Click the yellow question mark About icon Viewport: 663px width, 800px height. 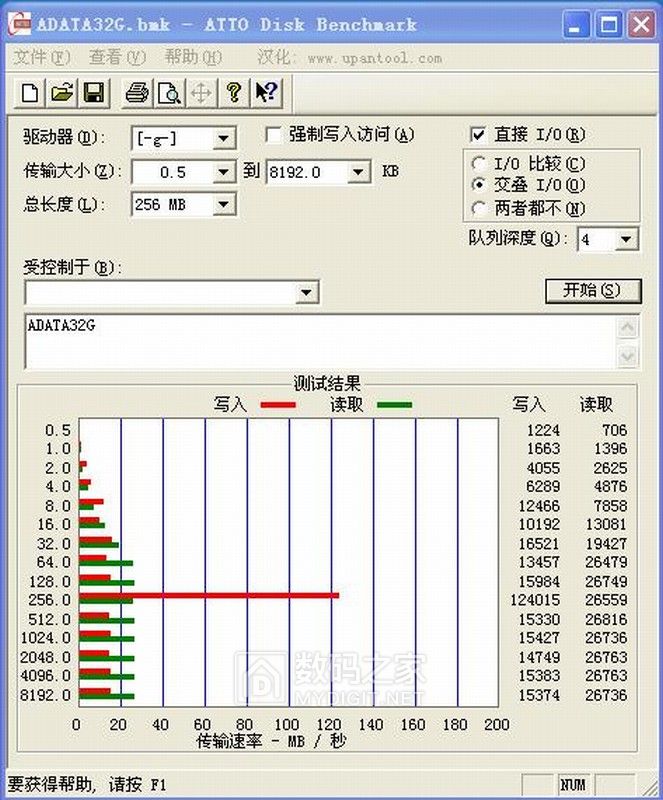[x=234, y=93]
